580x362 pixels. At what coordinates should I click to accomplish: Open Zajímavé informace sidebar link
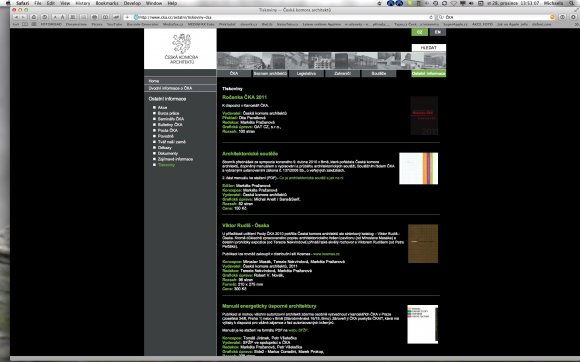point(175,159)
